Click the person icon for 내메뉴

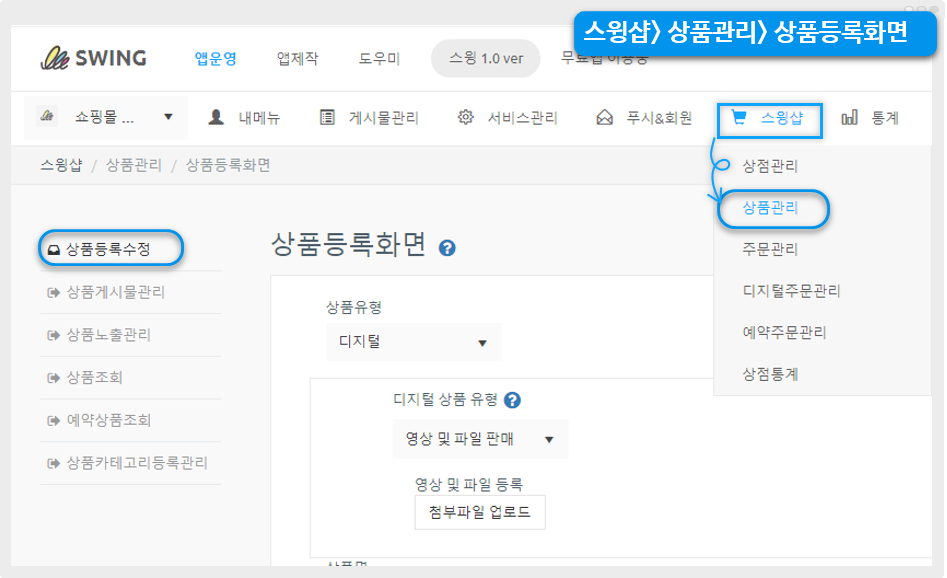(216, 118)
